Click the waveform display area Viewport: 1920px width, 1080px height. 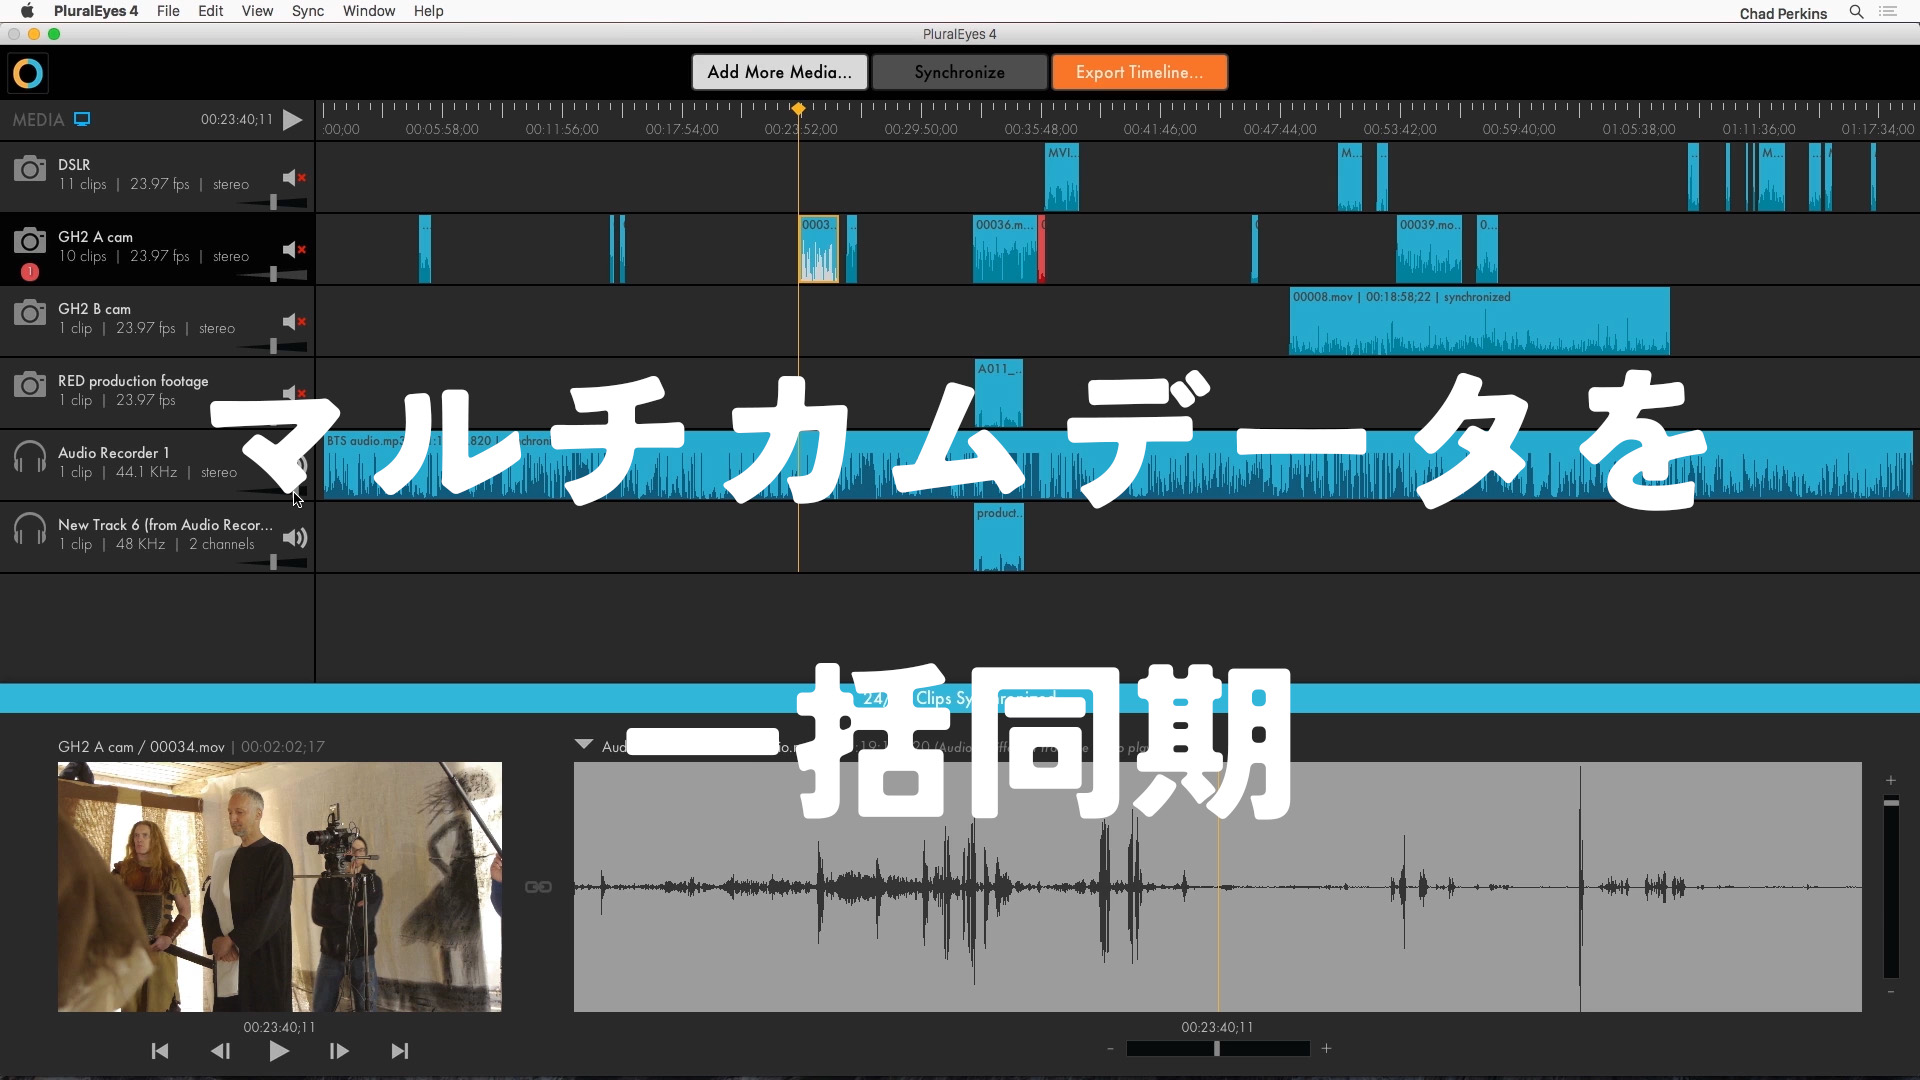(x=1218, y=887)
